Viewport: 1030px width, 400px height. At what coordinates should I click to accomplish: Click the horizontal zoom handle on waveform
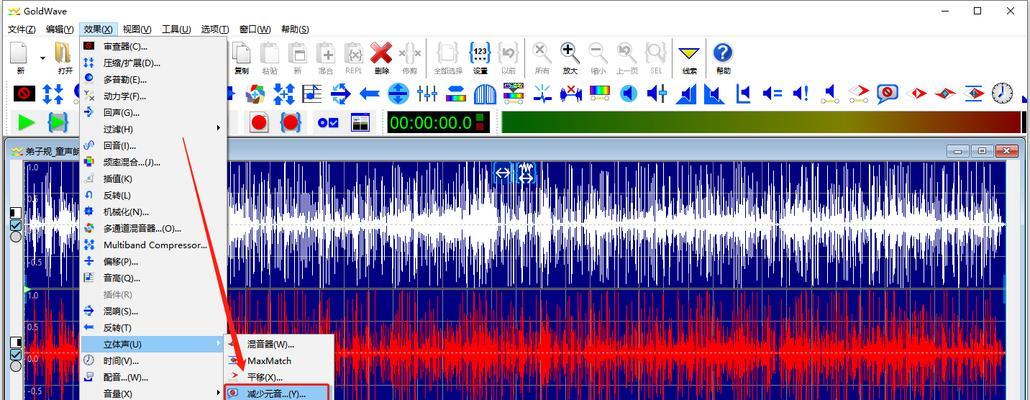point(503,173)
